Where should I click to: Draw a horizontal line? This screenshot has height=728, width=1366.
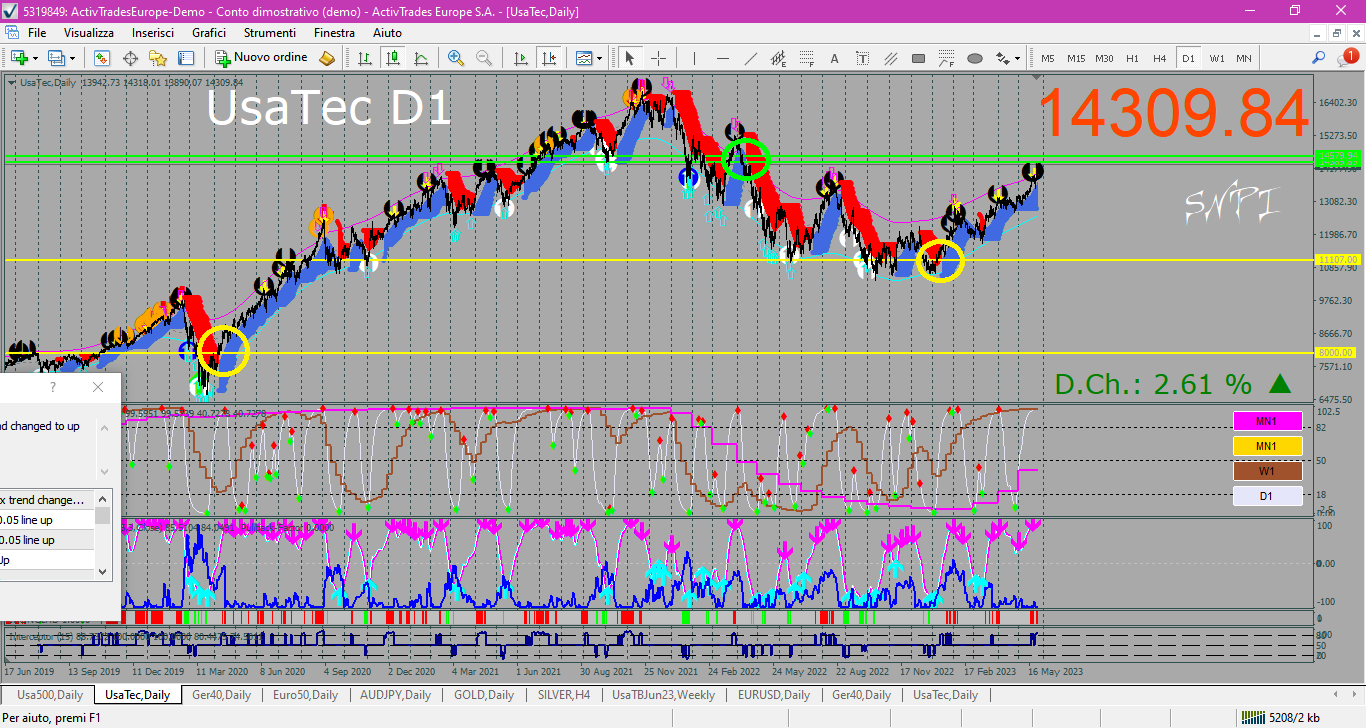coord(723,58)
